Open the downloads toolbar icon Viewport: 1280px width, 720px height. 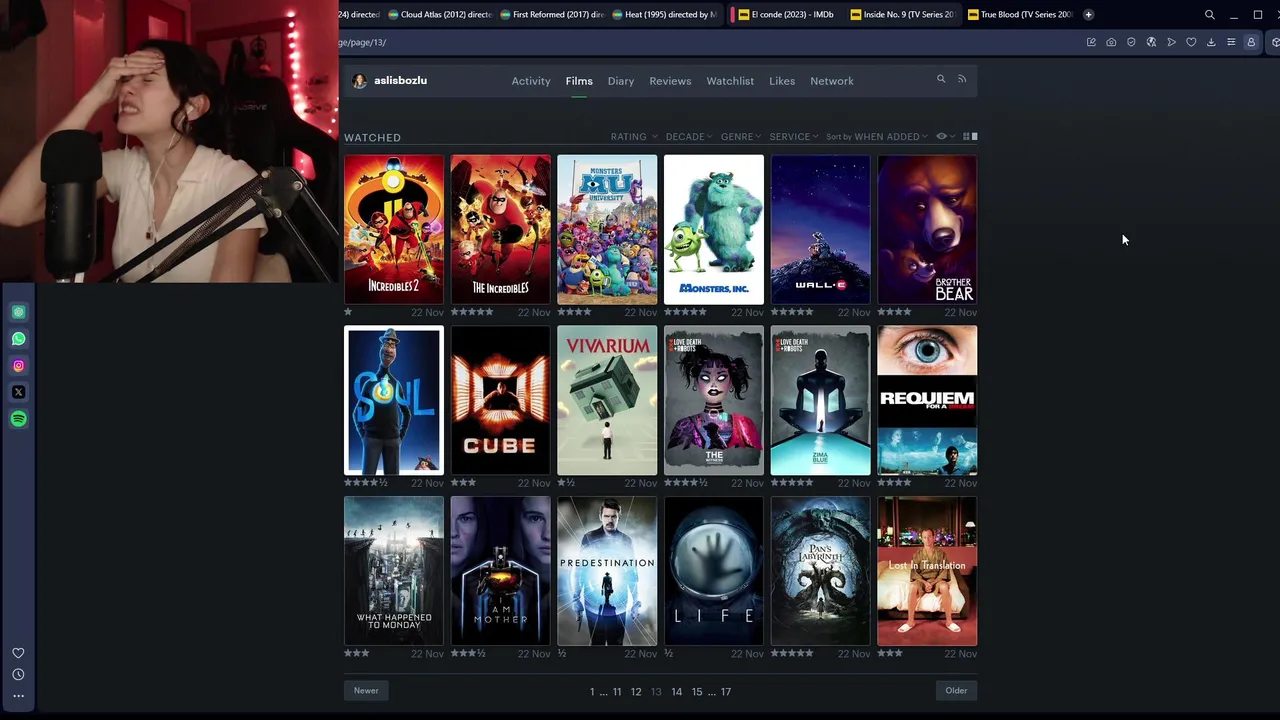click(1211, 42)
